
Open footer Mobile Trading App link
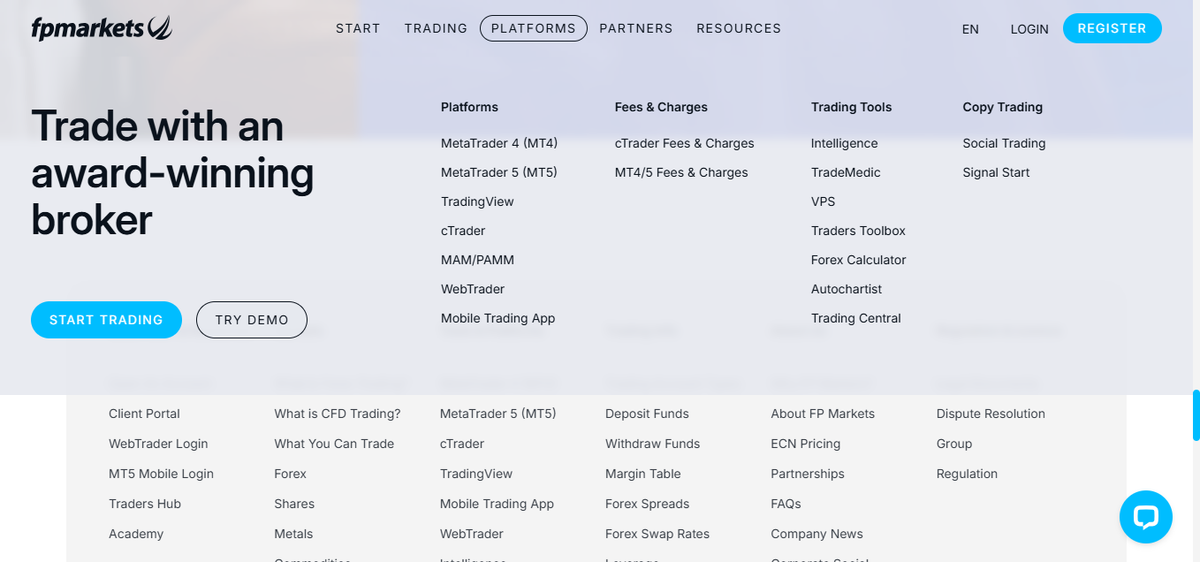click(497, 503)
